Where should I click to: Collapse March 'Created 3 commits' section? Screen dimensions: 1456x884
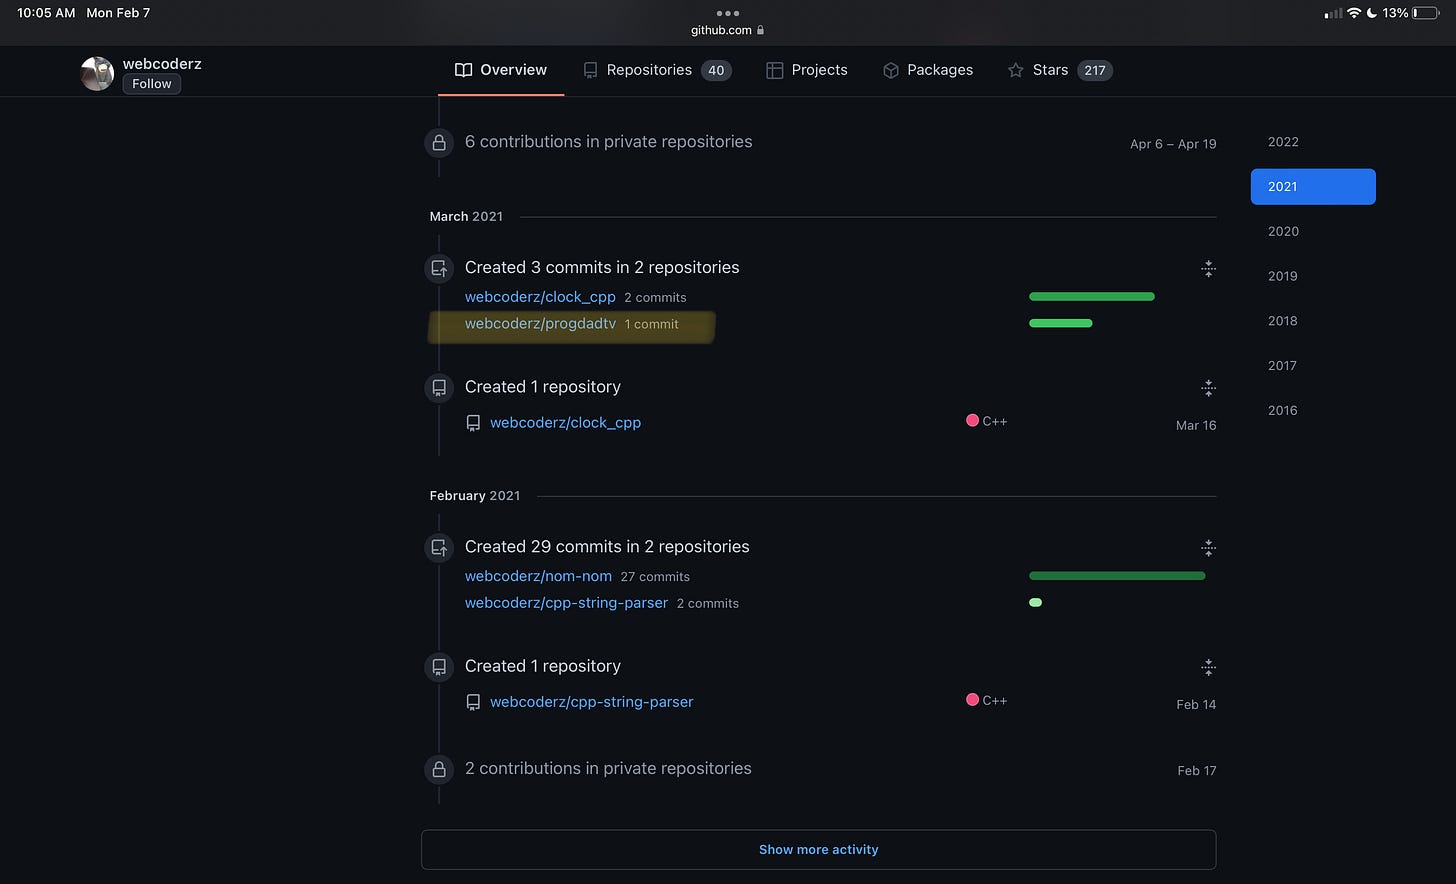(1208, 268)
